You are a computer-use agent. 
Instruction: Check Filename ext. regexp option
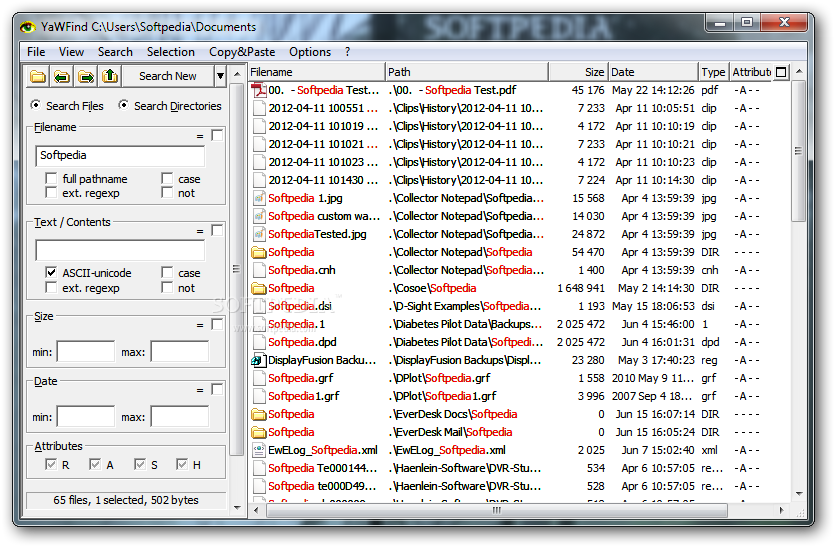(x=51, y=192)
